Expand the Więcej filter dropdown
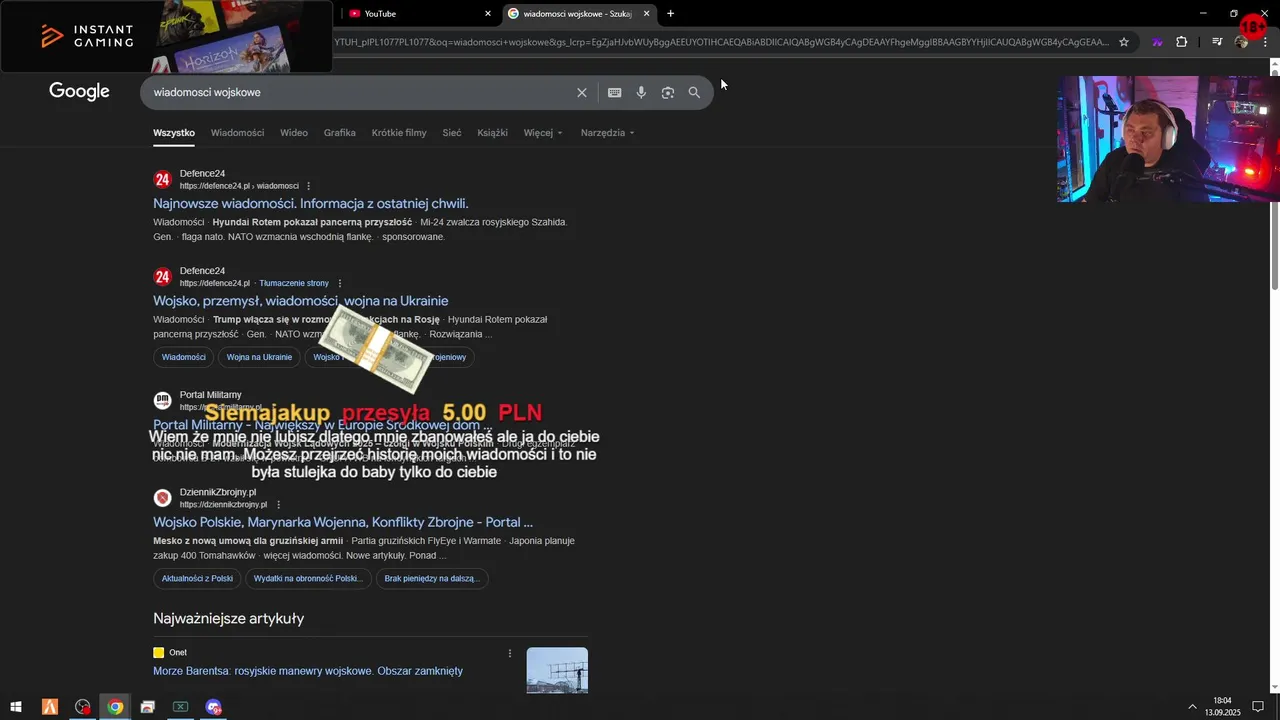The width and height of the screenshot is (1280, 720). (543, 133)
